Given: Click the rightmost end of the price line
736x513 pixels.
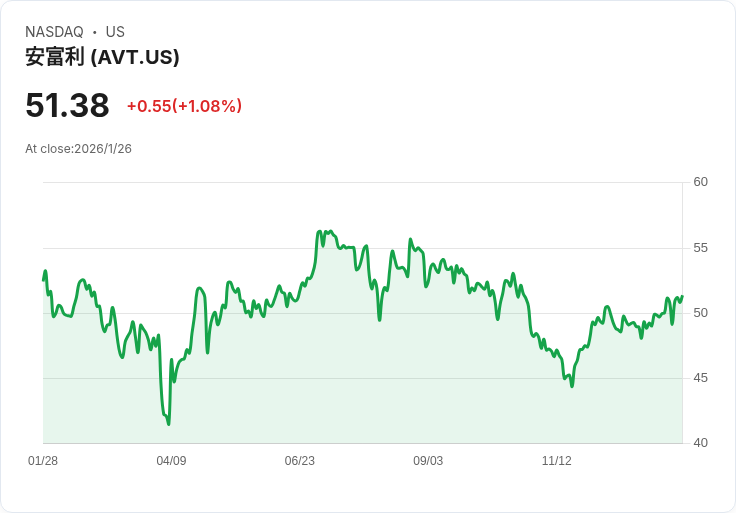Looking at the screenshot, I should (682, 297).
